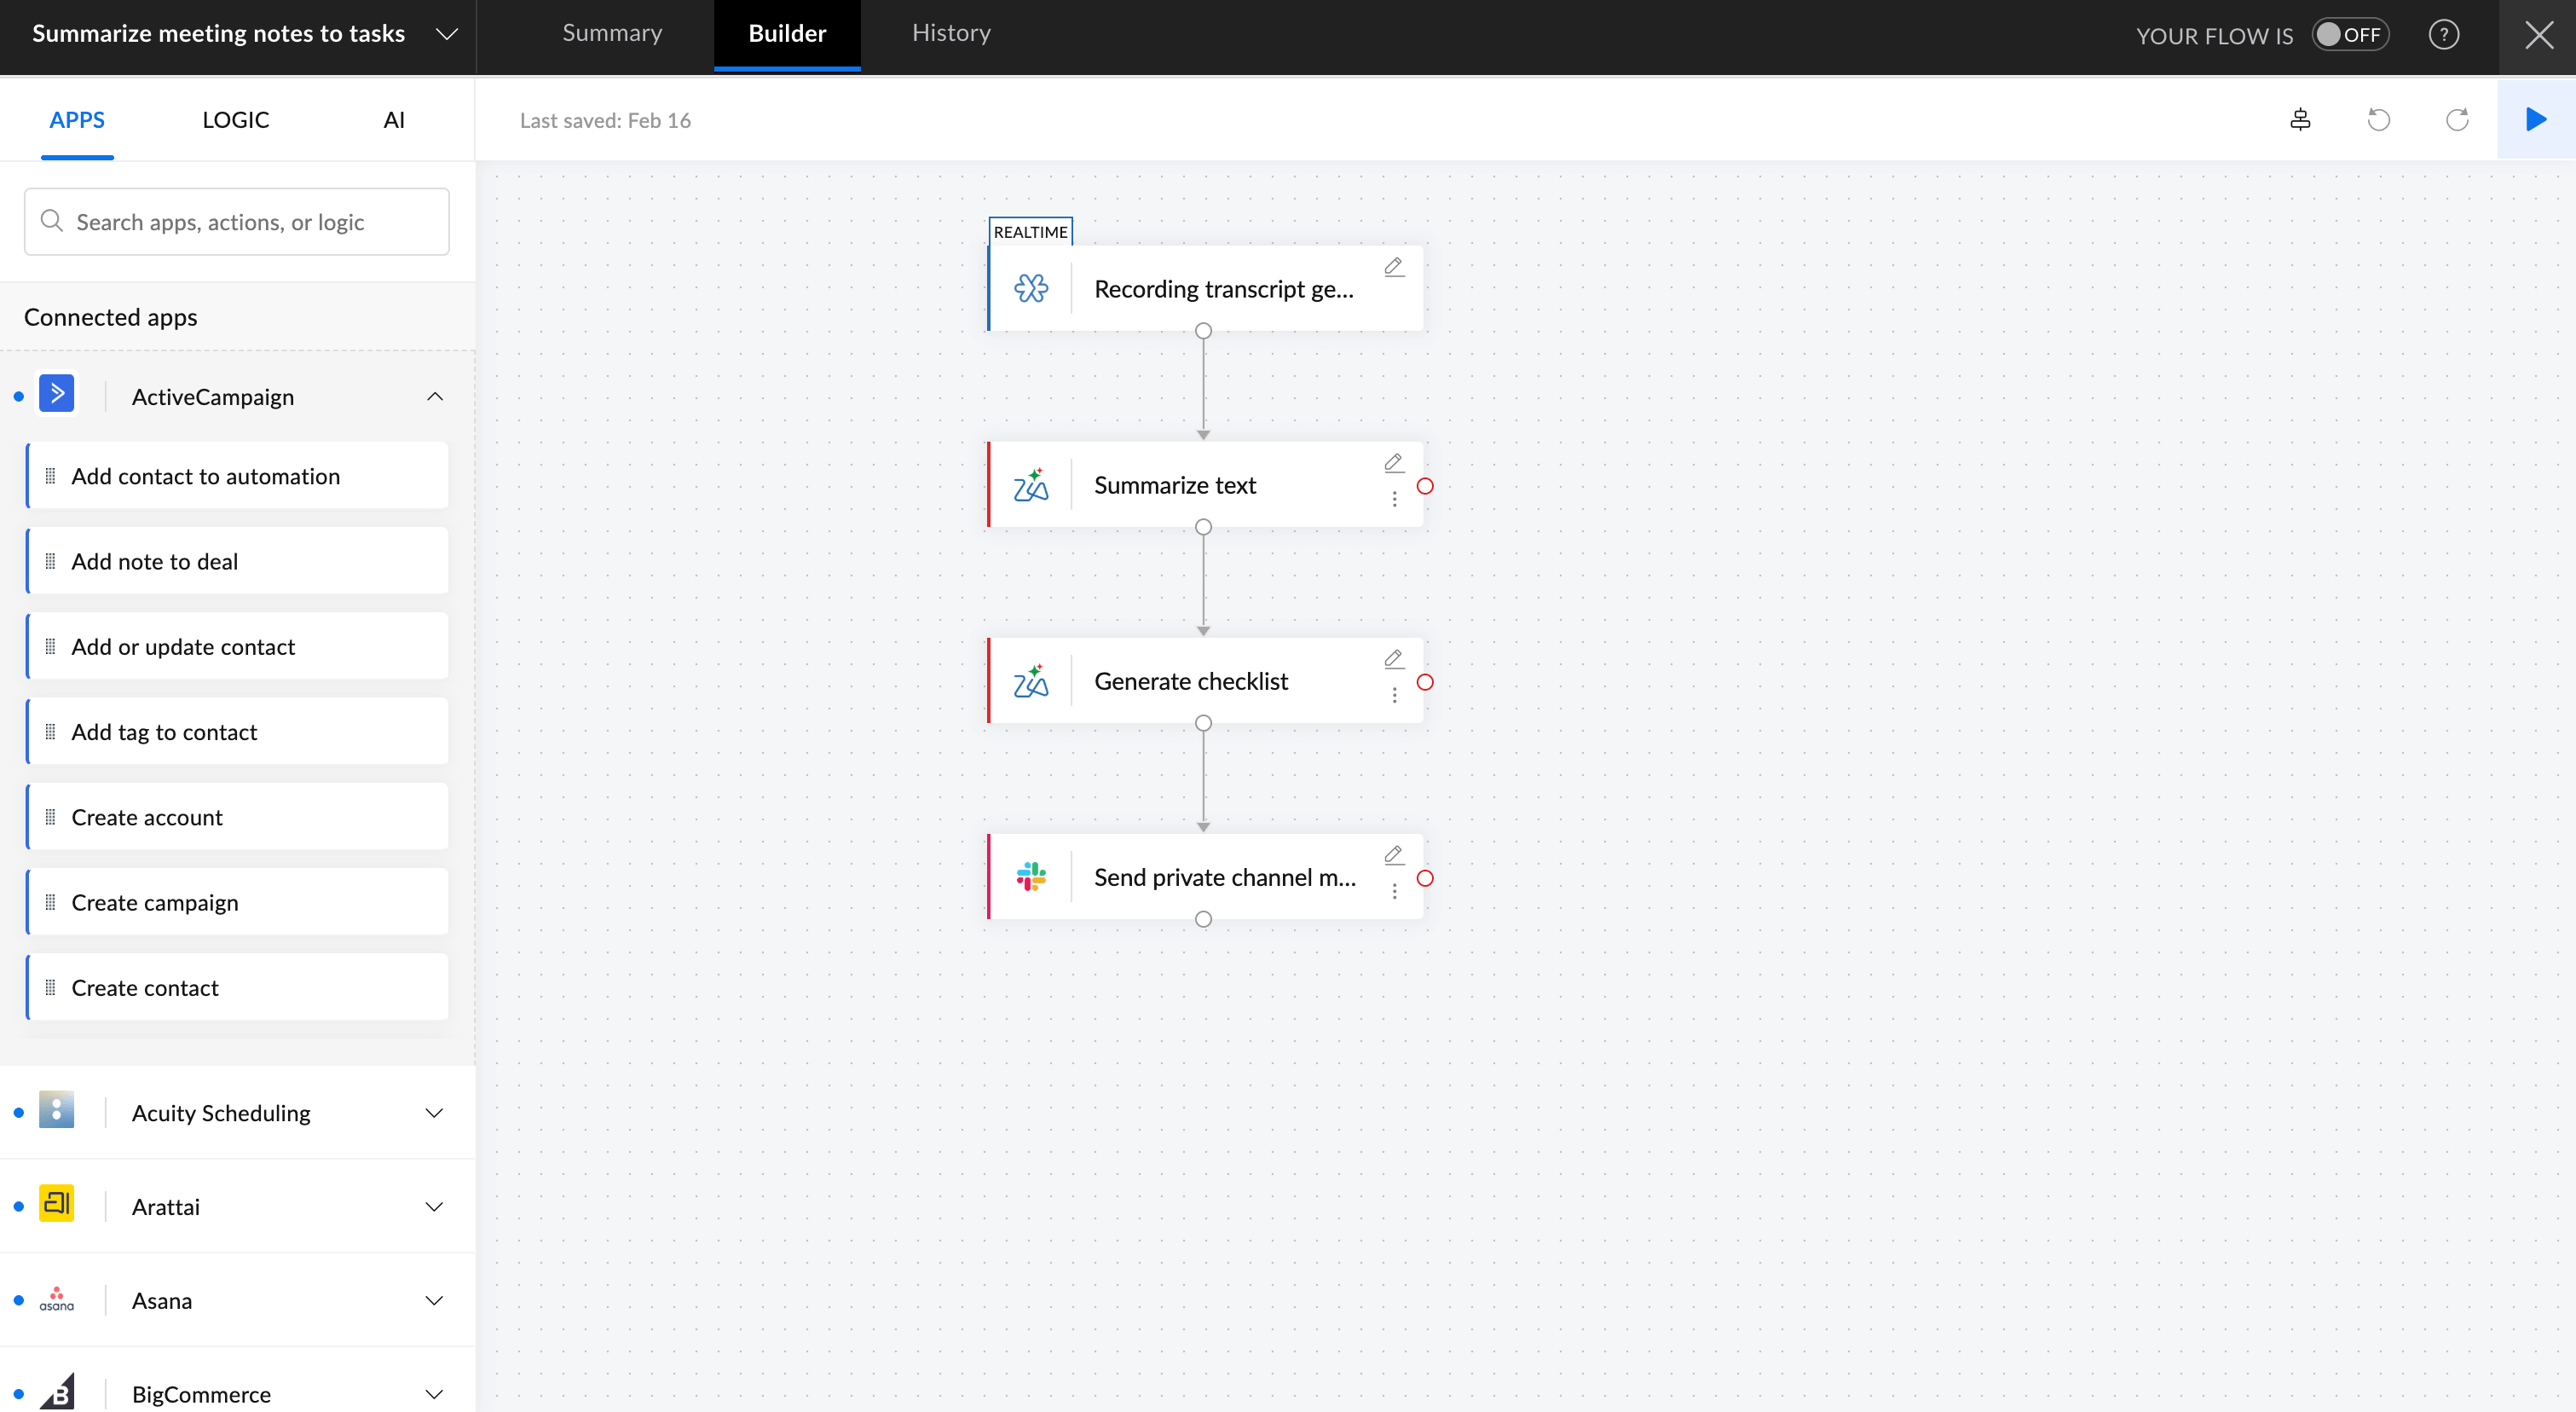Click the undo icon in the toolbar

point(2378,120)
